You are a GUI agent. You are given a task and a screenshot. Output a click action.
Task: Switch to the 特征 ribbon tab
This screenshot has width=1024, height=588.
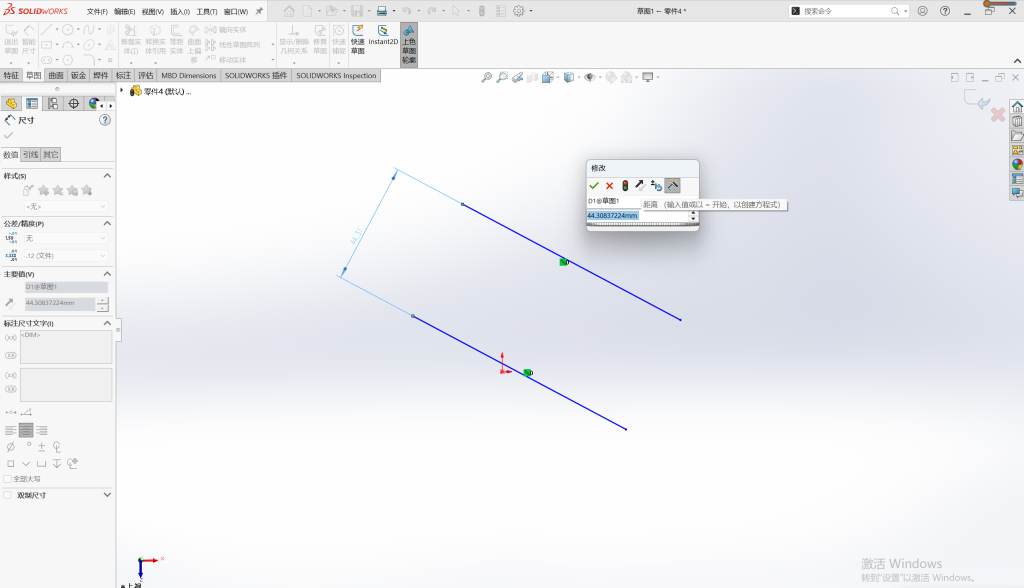click(11, 76)
